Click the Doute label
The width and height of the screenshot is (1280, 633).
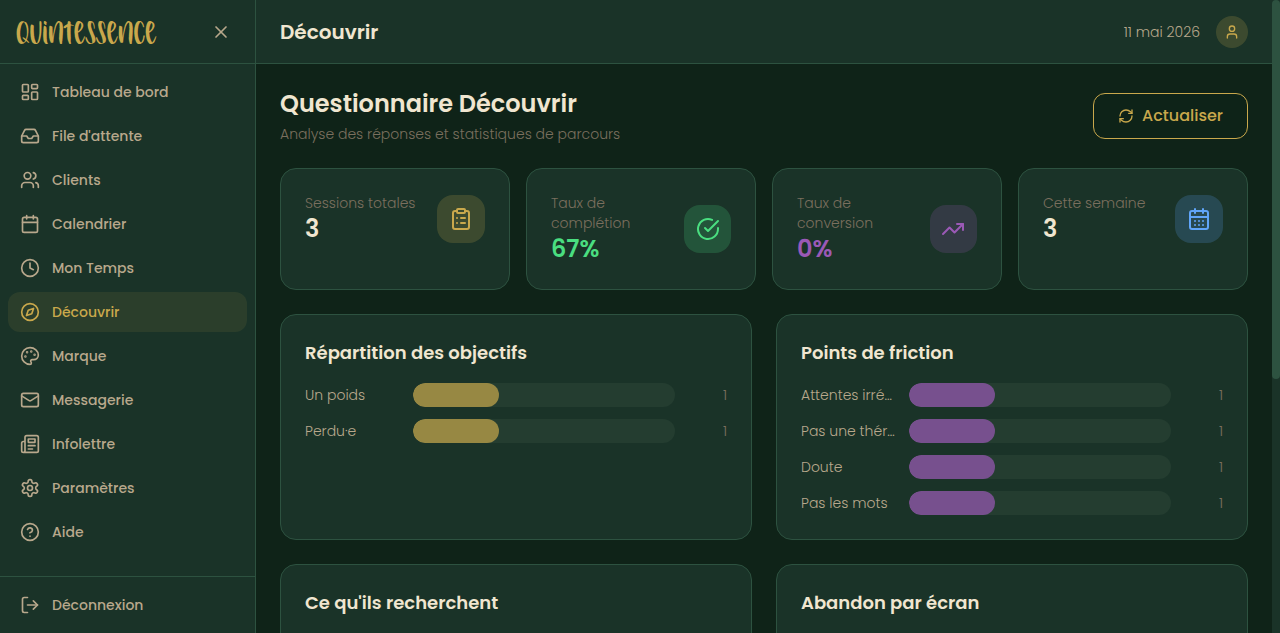coord(822,467)
